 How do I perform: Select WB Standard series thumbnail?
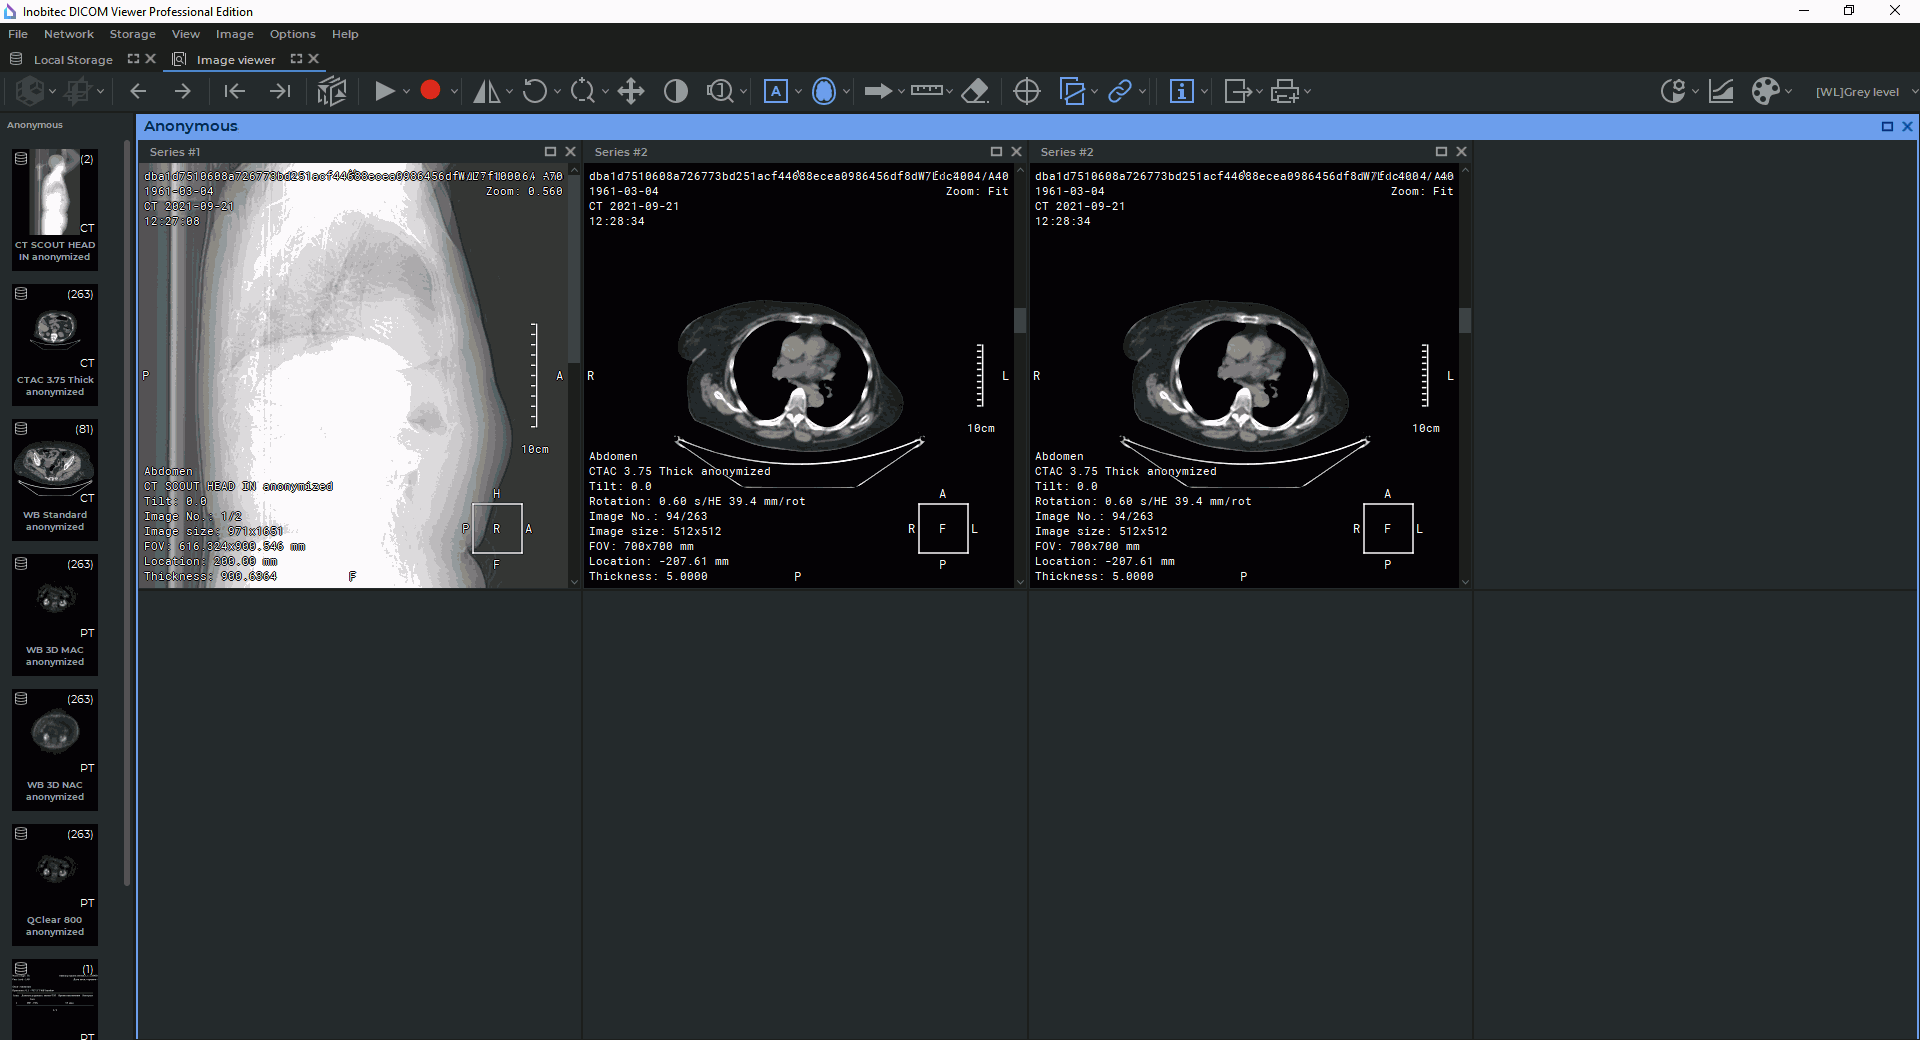(x=55, y=476)
